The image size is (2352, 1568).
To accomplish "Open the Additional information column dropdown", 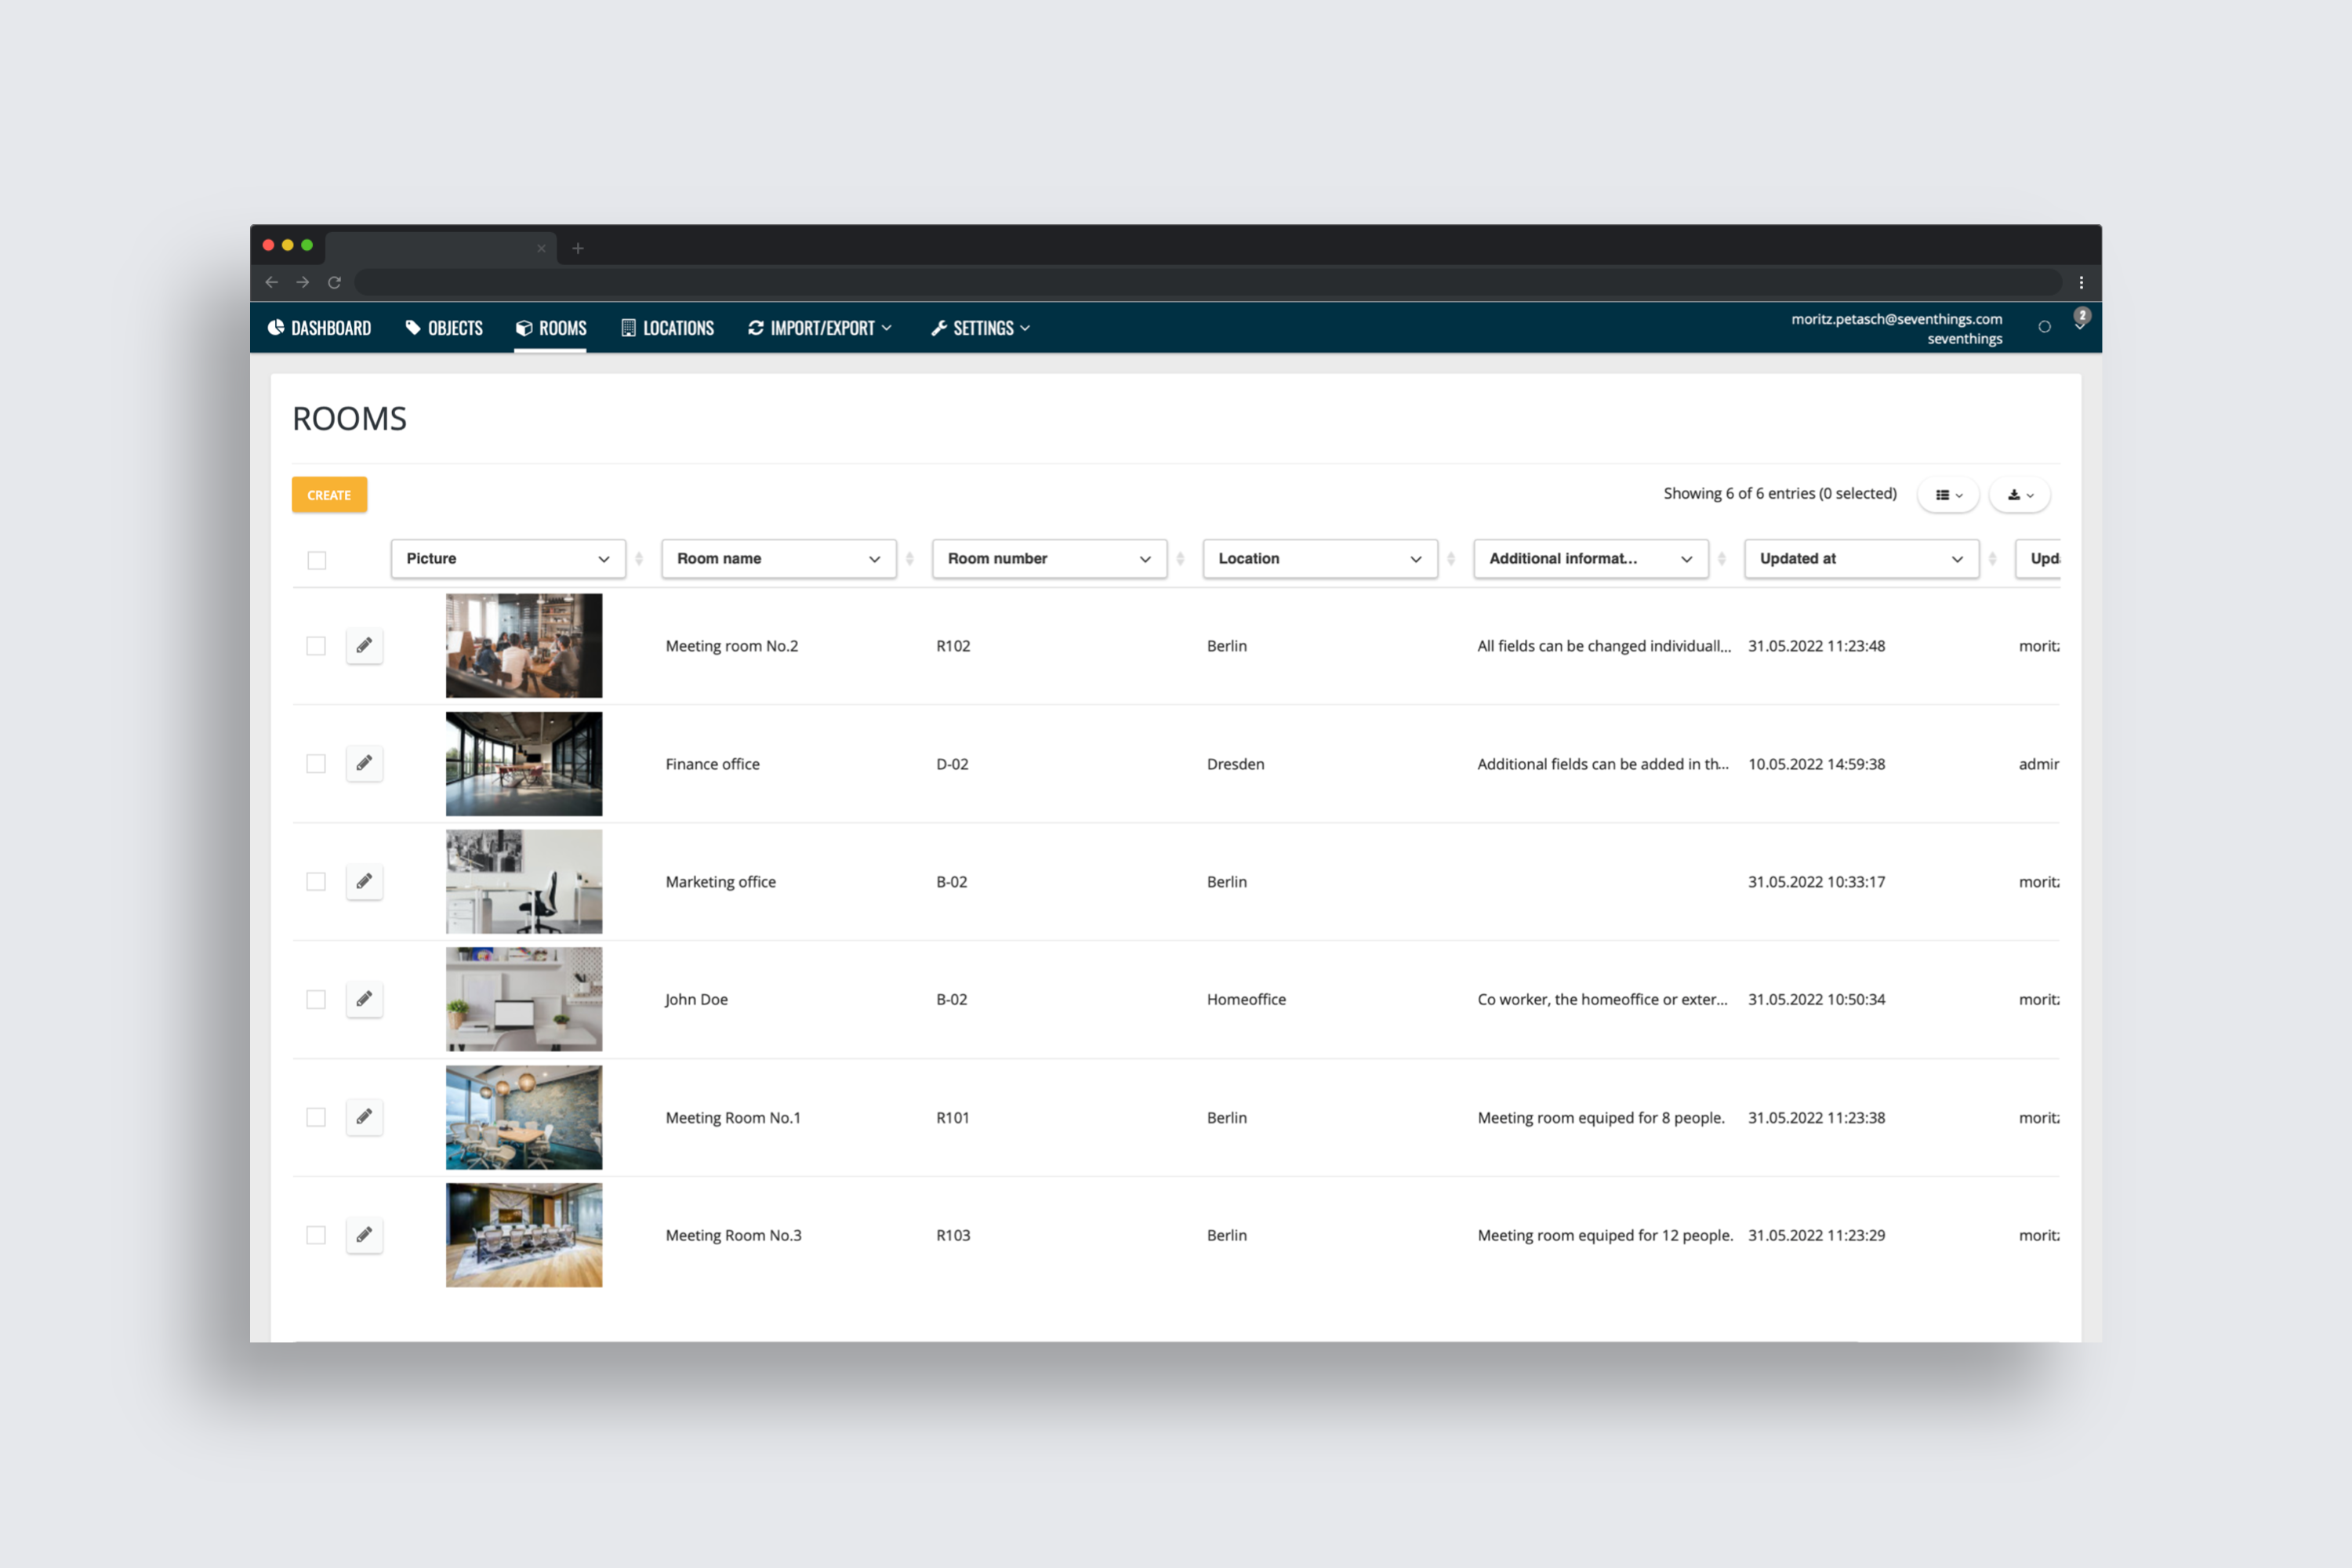I will pos(1591,559).
